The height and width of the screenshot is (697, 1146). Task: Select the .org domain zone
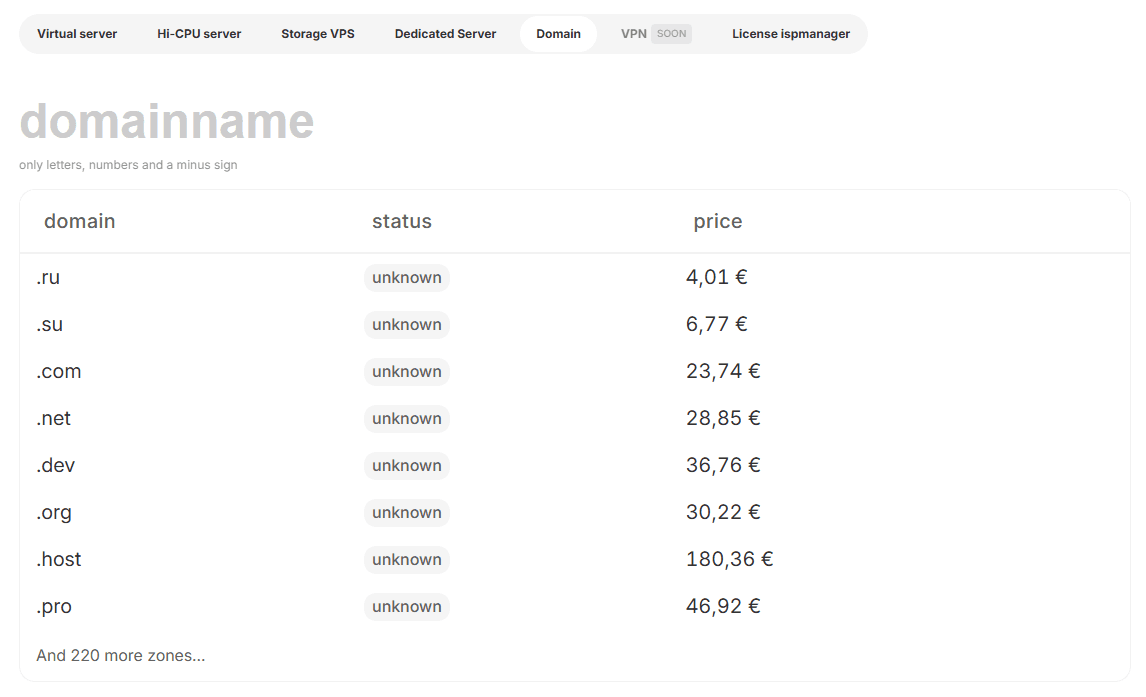click(x=54, y=513)
